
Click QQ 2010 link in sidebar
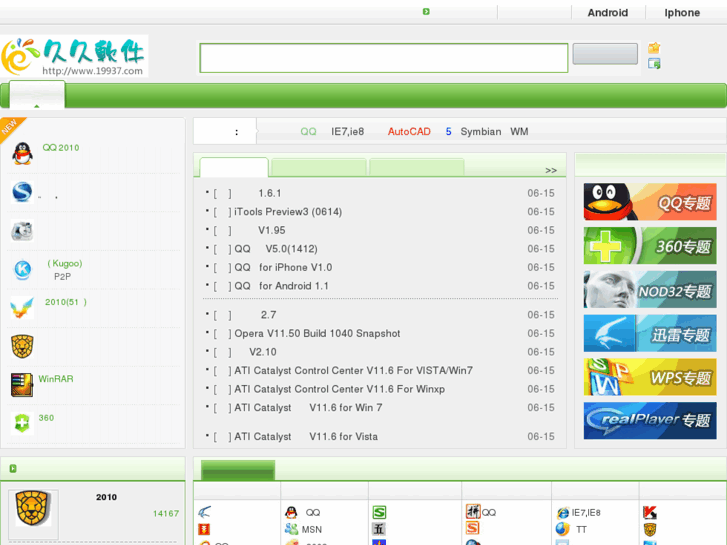click(61, 147)
